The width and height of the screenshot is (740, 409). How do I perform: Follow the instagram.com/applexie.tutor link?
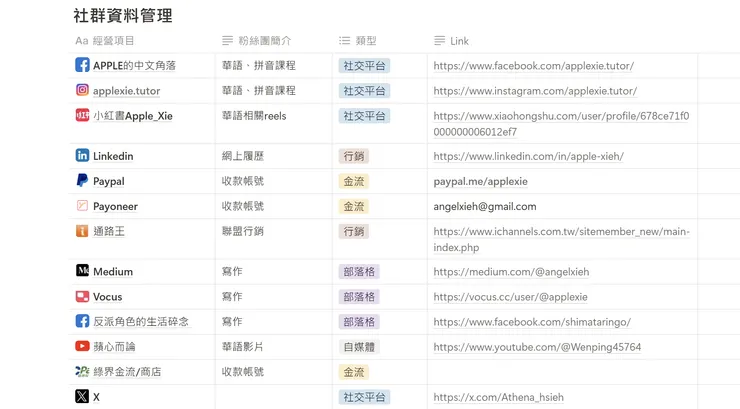(535, 91)
